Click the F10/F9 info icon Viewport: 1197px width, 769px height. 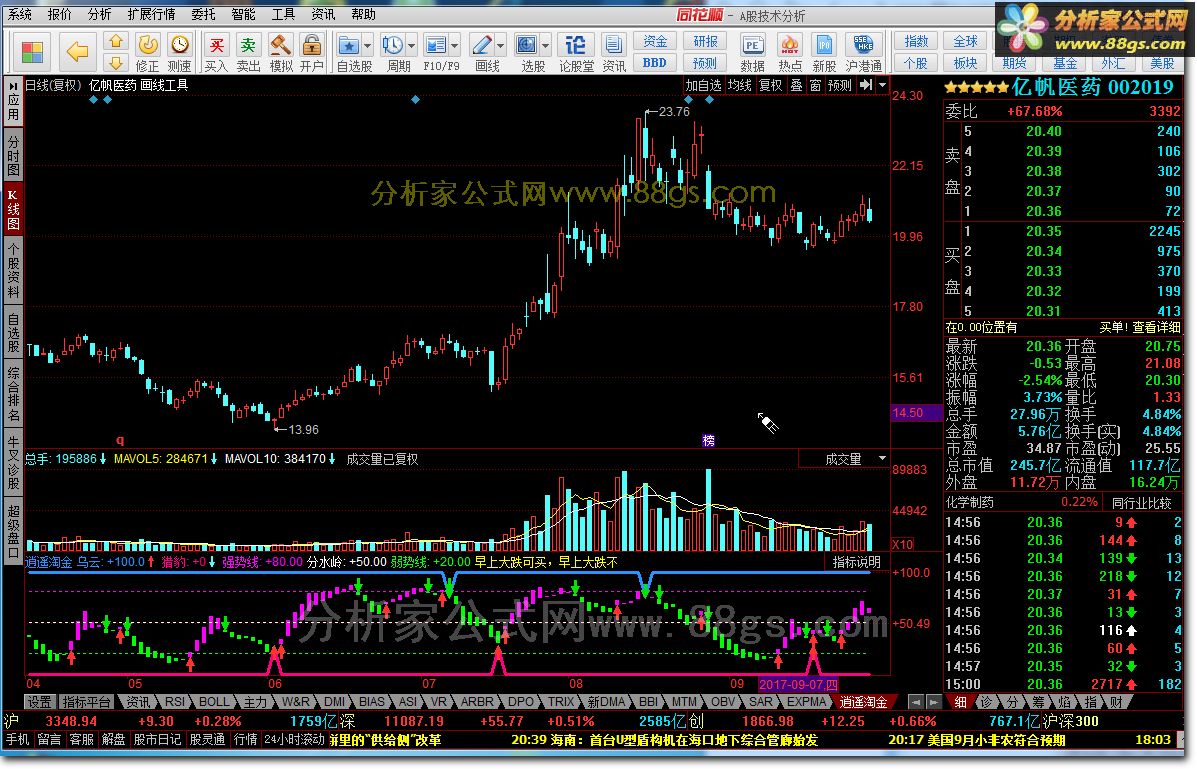[x=435, y=46]
